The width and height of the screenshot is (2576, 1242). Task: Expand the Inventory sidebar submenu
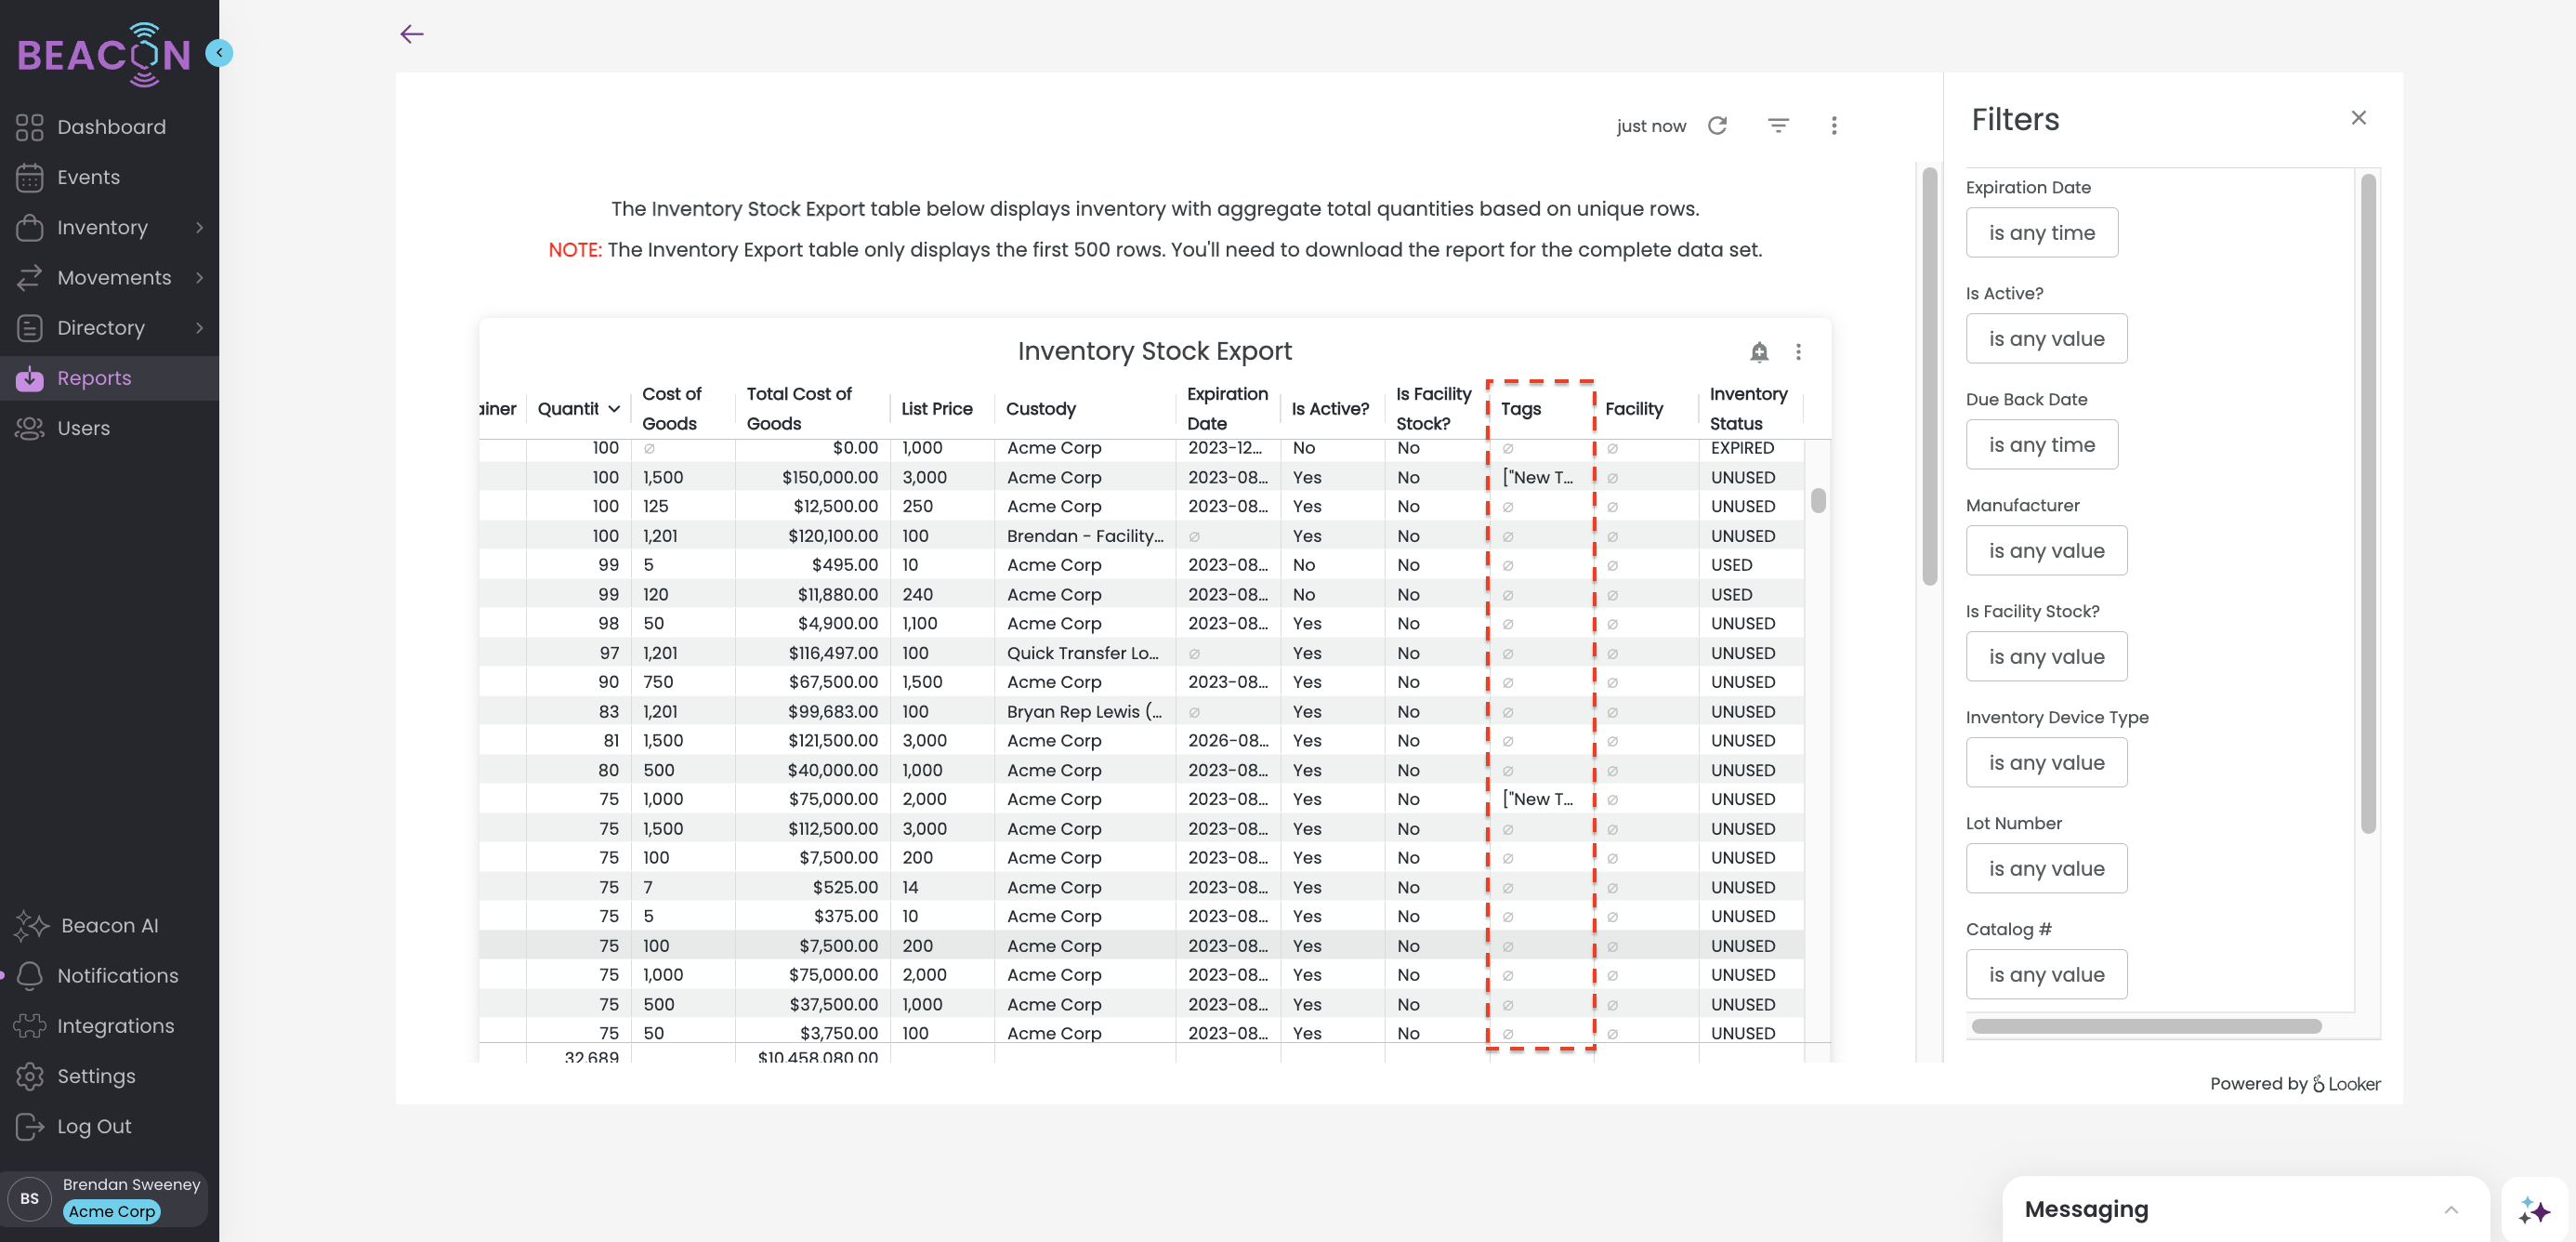[x=199, y=228]
